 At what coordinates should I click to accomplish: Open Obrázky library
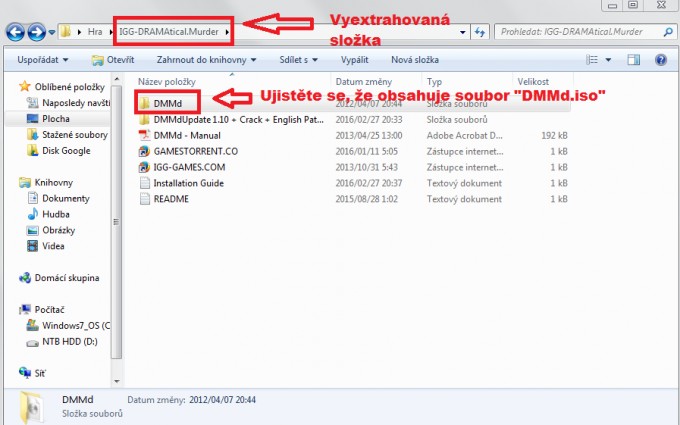(x=58, y=230)
